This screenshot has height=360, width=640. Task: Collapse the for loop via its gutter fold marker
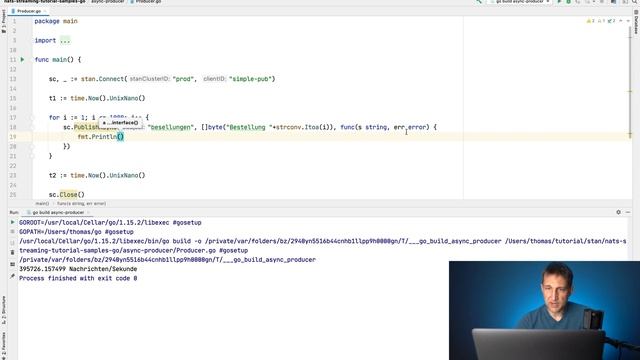pos(31,118)
